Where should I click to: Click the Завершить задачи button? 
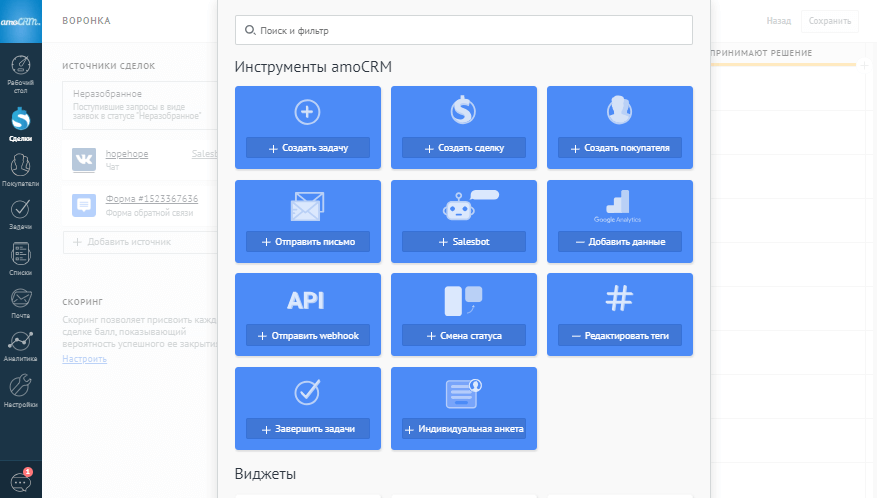pos(308,429)
